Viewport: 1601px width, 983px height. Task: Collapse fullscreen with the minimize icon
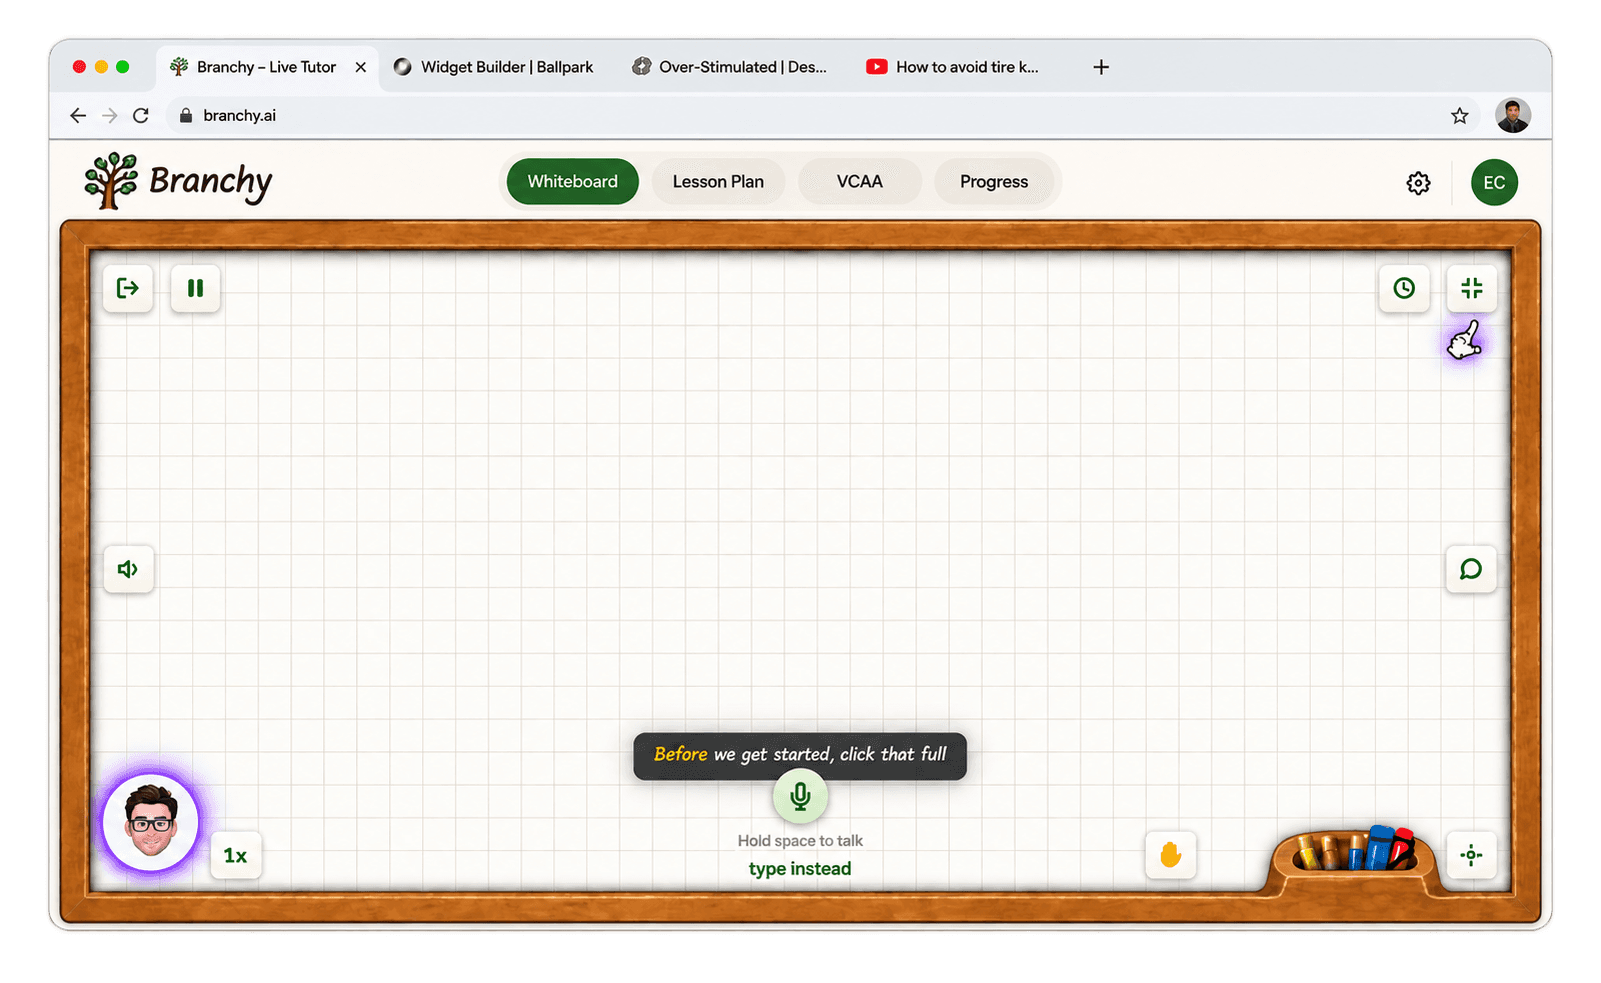point(1471,288)
